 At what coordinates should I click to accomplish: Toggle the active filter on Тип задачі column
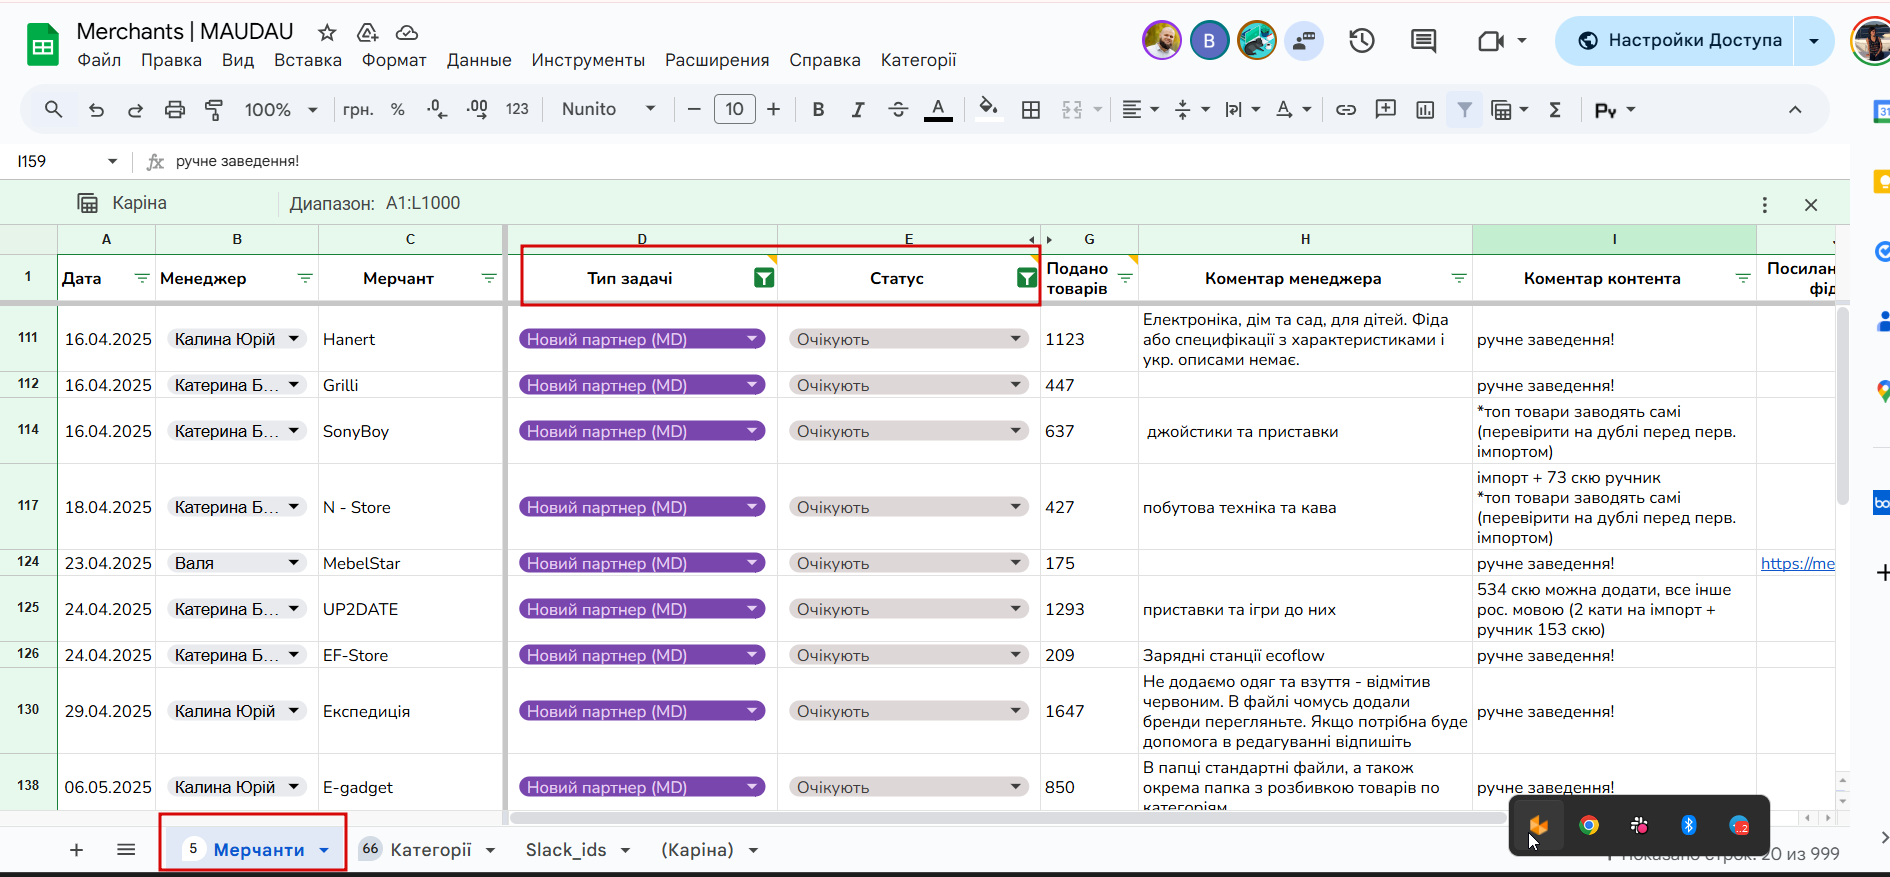(764, 278)
